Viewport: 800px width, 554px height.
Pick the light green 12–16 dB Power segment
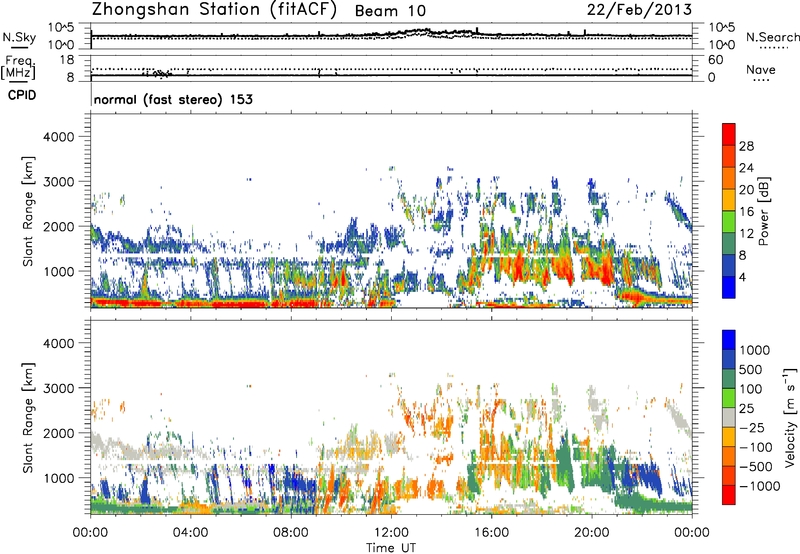pyautogui.click(x=729, y=222)
